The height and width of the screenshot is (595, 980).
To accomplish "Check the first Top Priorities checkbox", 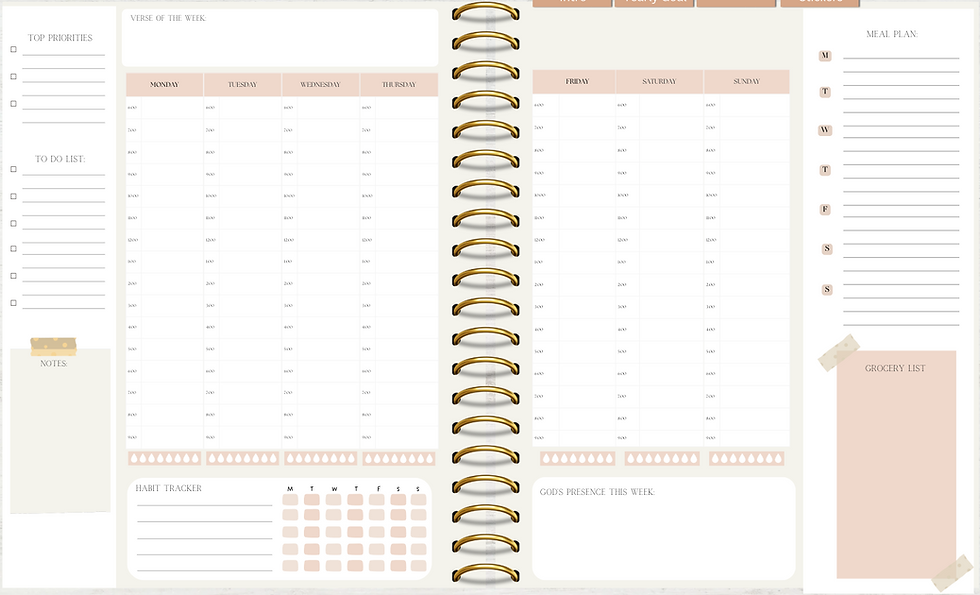I will (13, 47).
